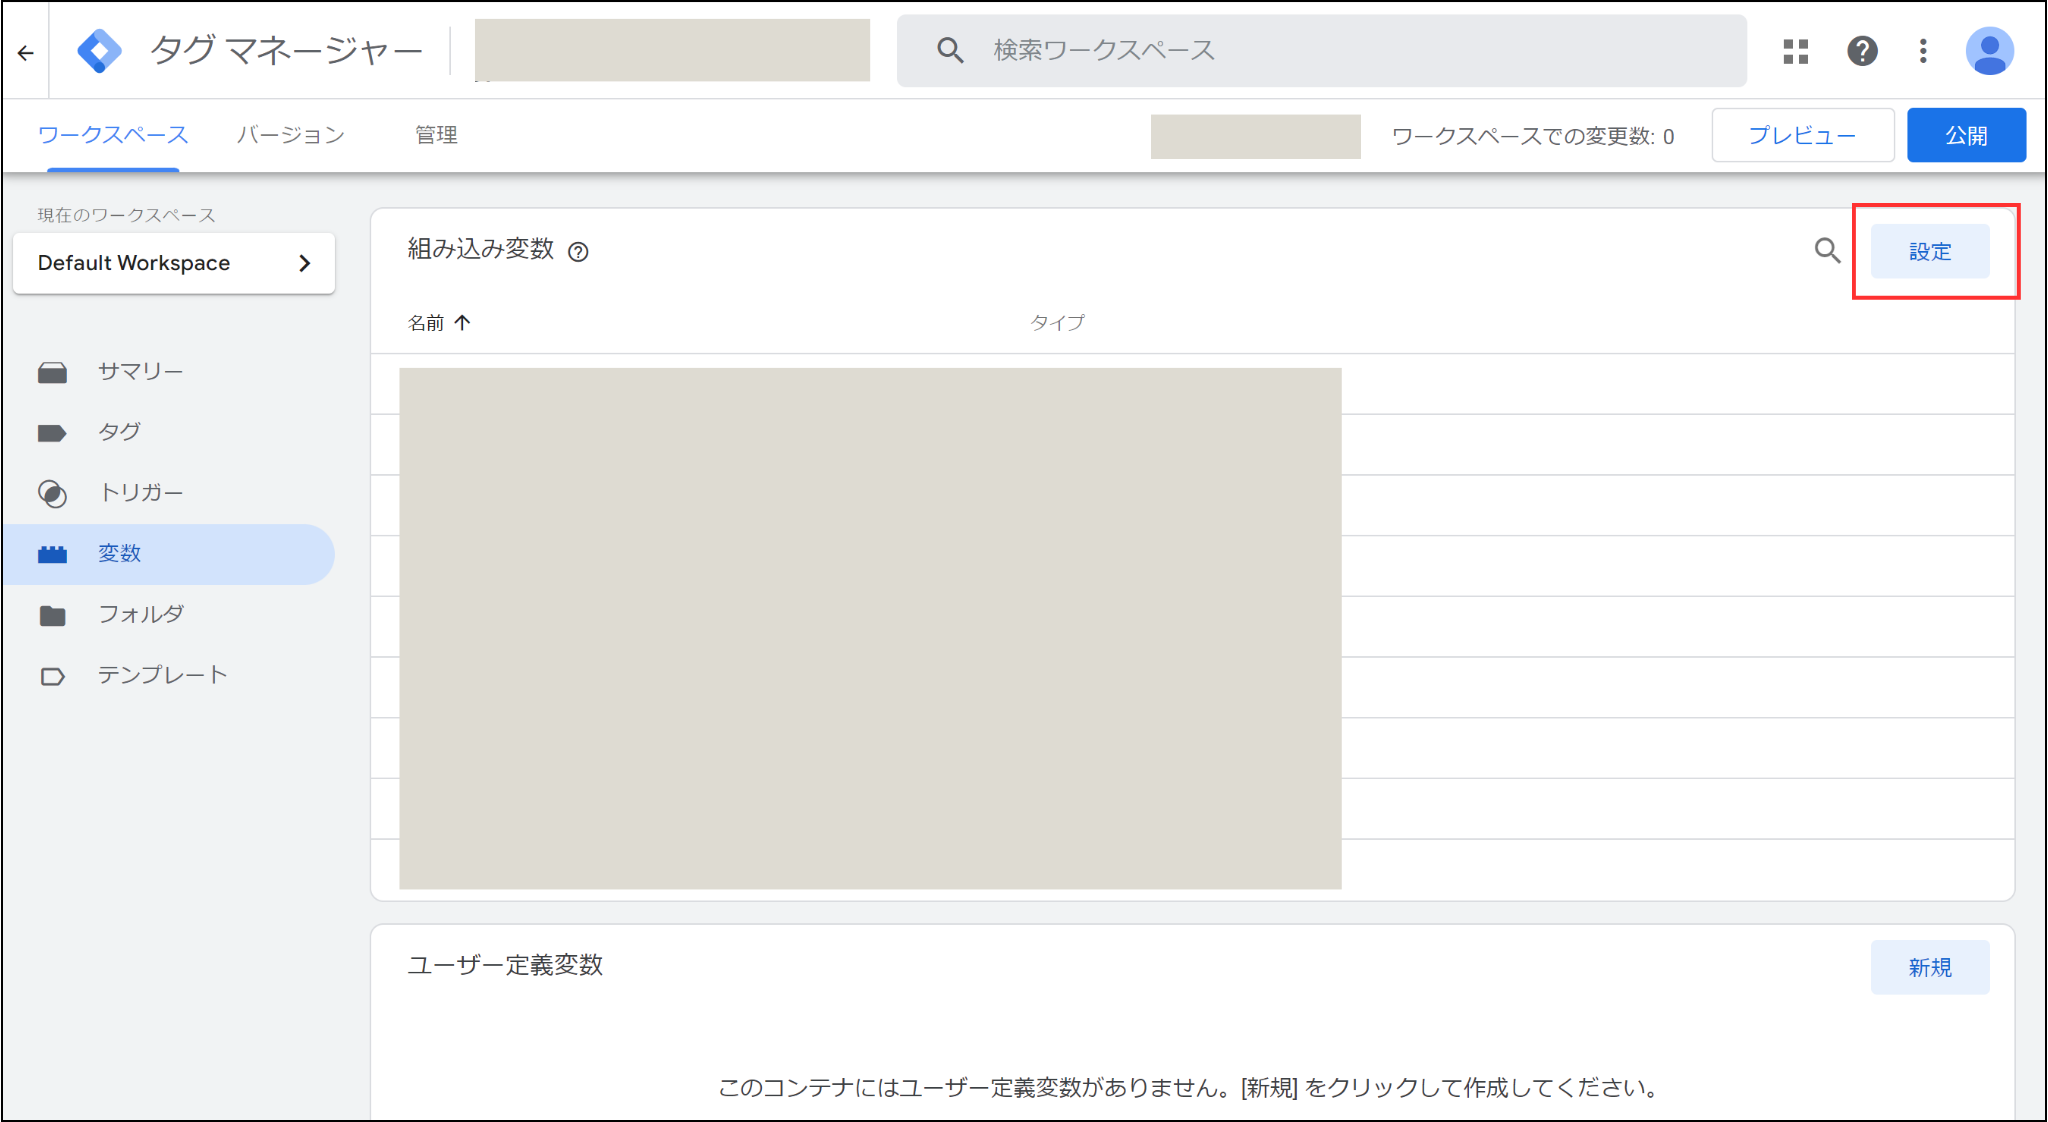The width and height of the screenshot is (2048, 1122).
Task: Click the サマリー sidebar icon
Action: pos(52,373)
